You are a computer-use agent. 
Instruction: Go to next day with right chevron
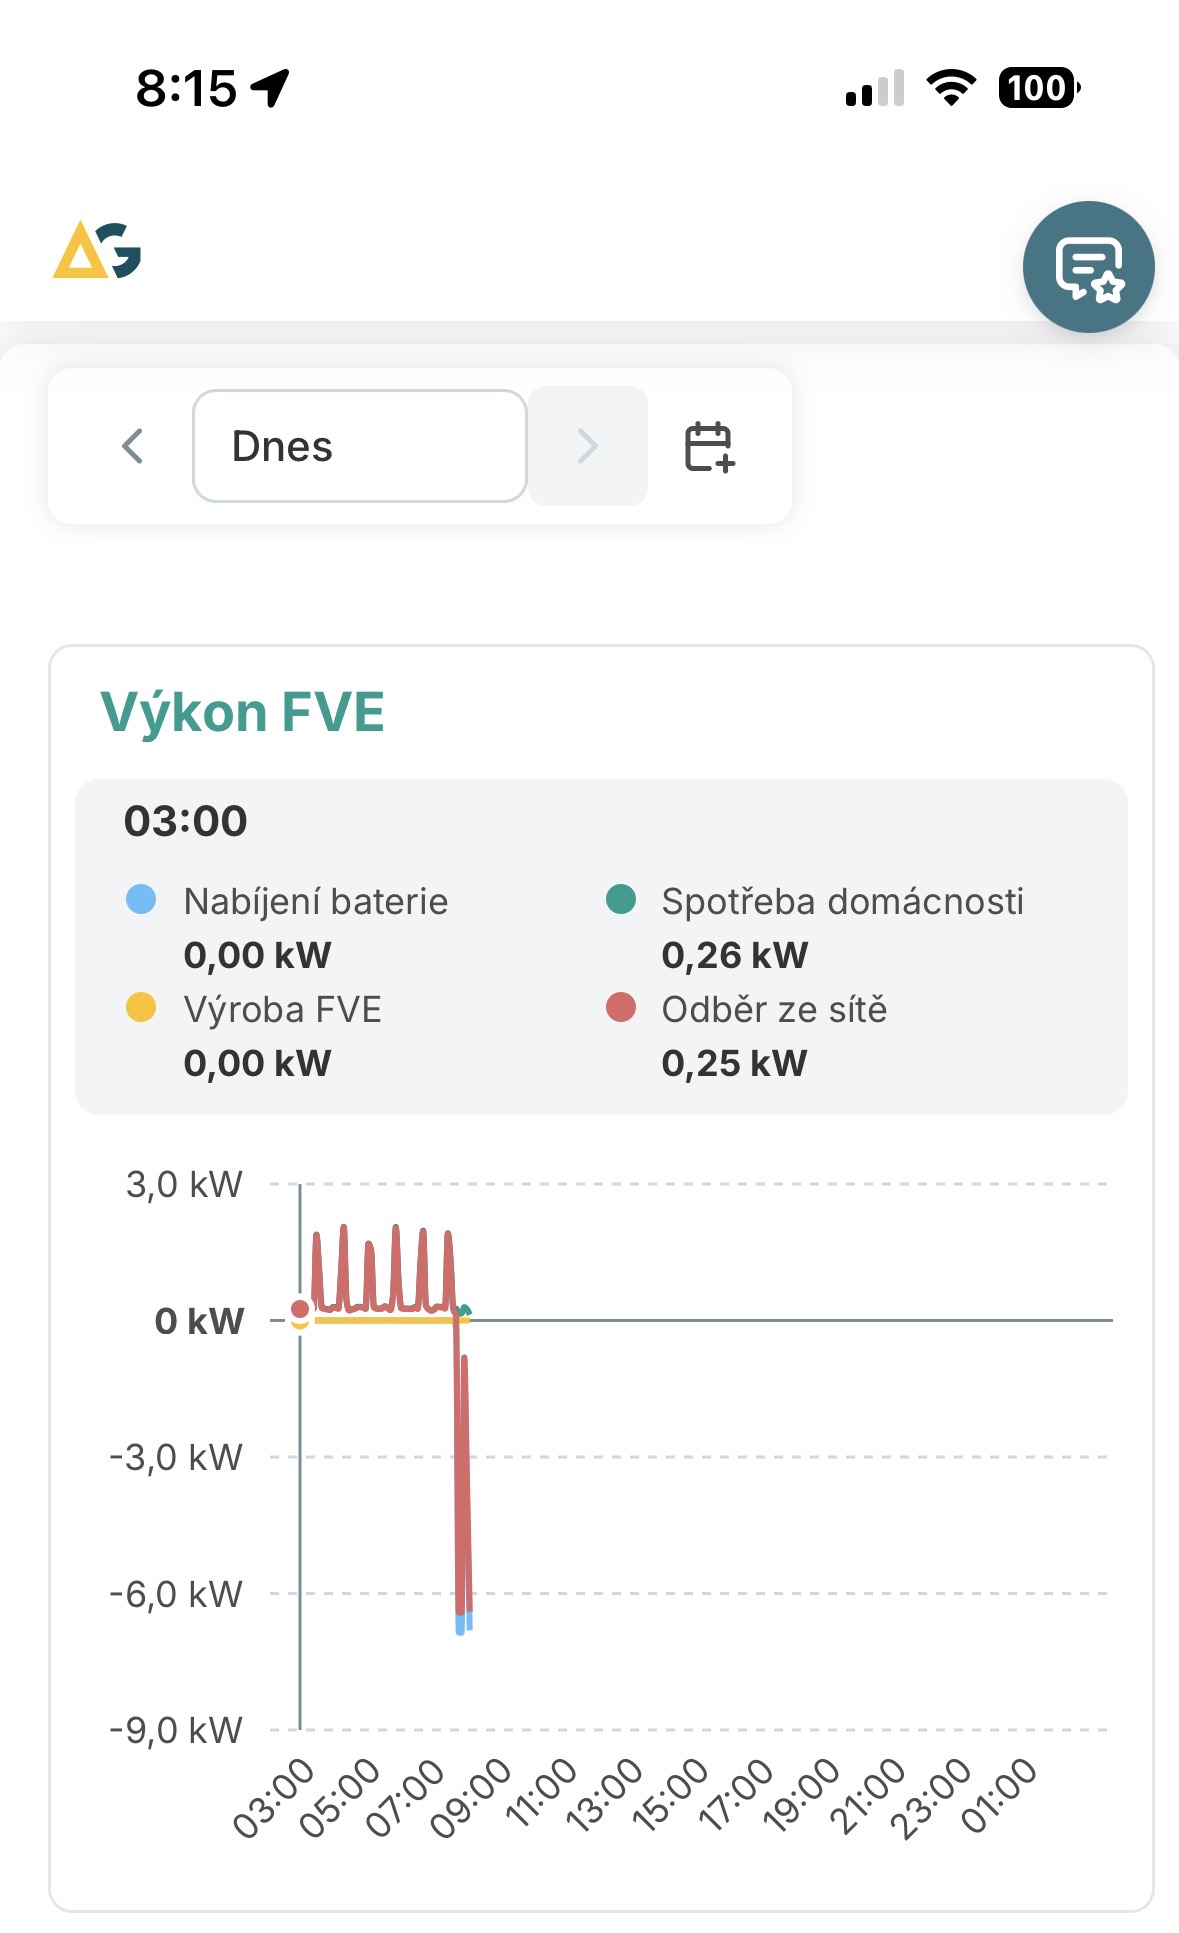tap(588, 446)
